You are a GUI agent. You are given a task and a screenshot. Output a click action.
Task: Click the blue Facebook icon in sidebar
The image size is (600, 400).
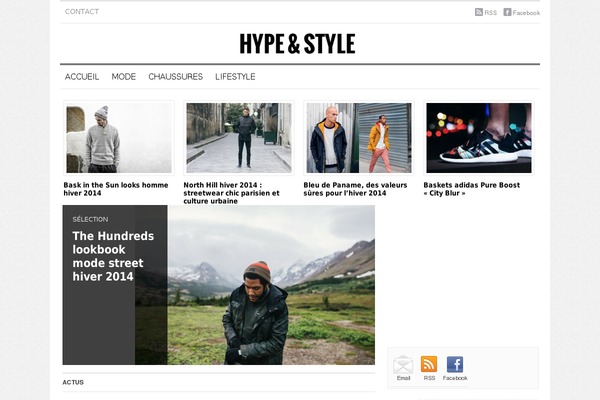click(455, 364)
